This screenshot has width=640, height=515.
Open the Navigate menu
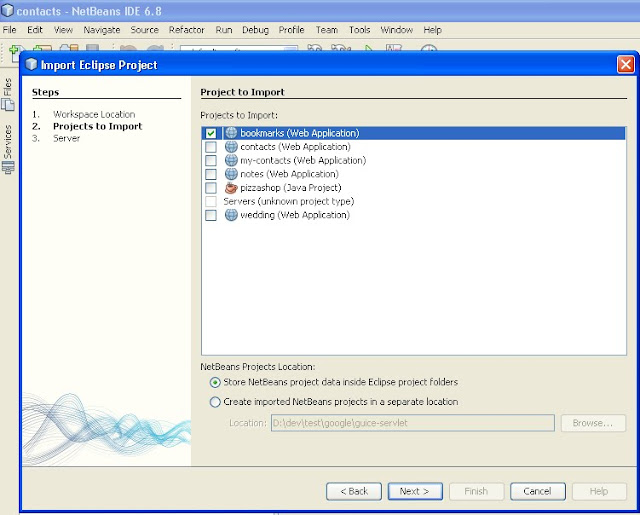102,30
